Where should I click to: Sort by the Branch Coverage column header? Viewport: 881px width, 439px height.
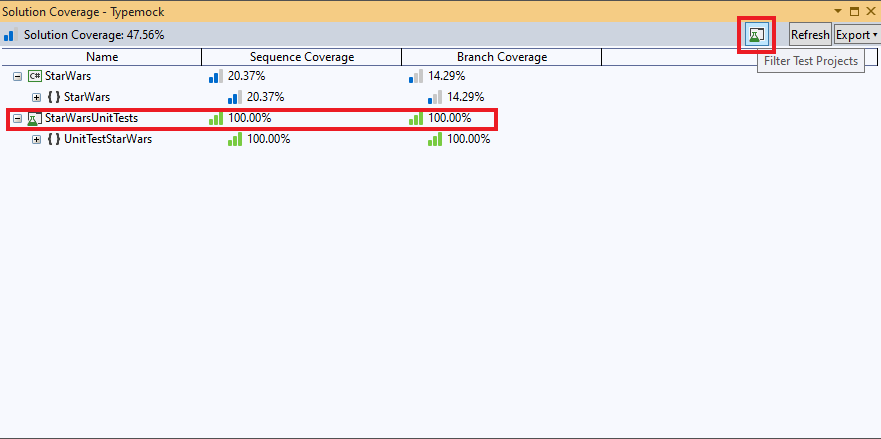click(501, 57)
